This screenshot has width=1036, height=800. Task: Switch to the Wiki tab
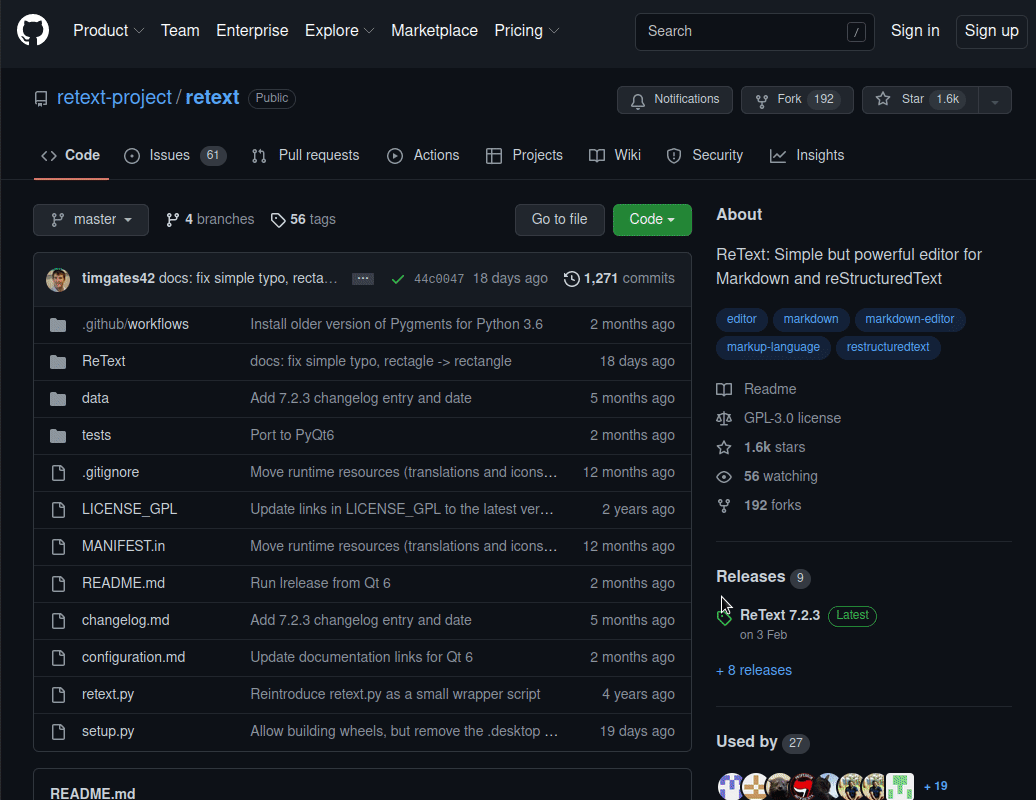tap(614, 155)
